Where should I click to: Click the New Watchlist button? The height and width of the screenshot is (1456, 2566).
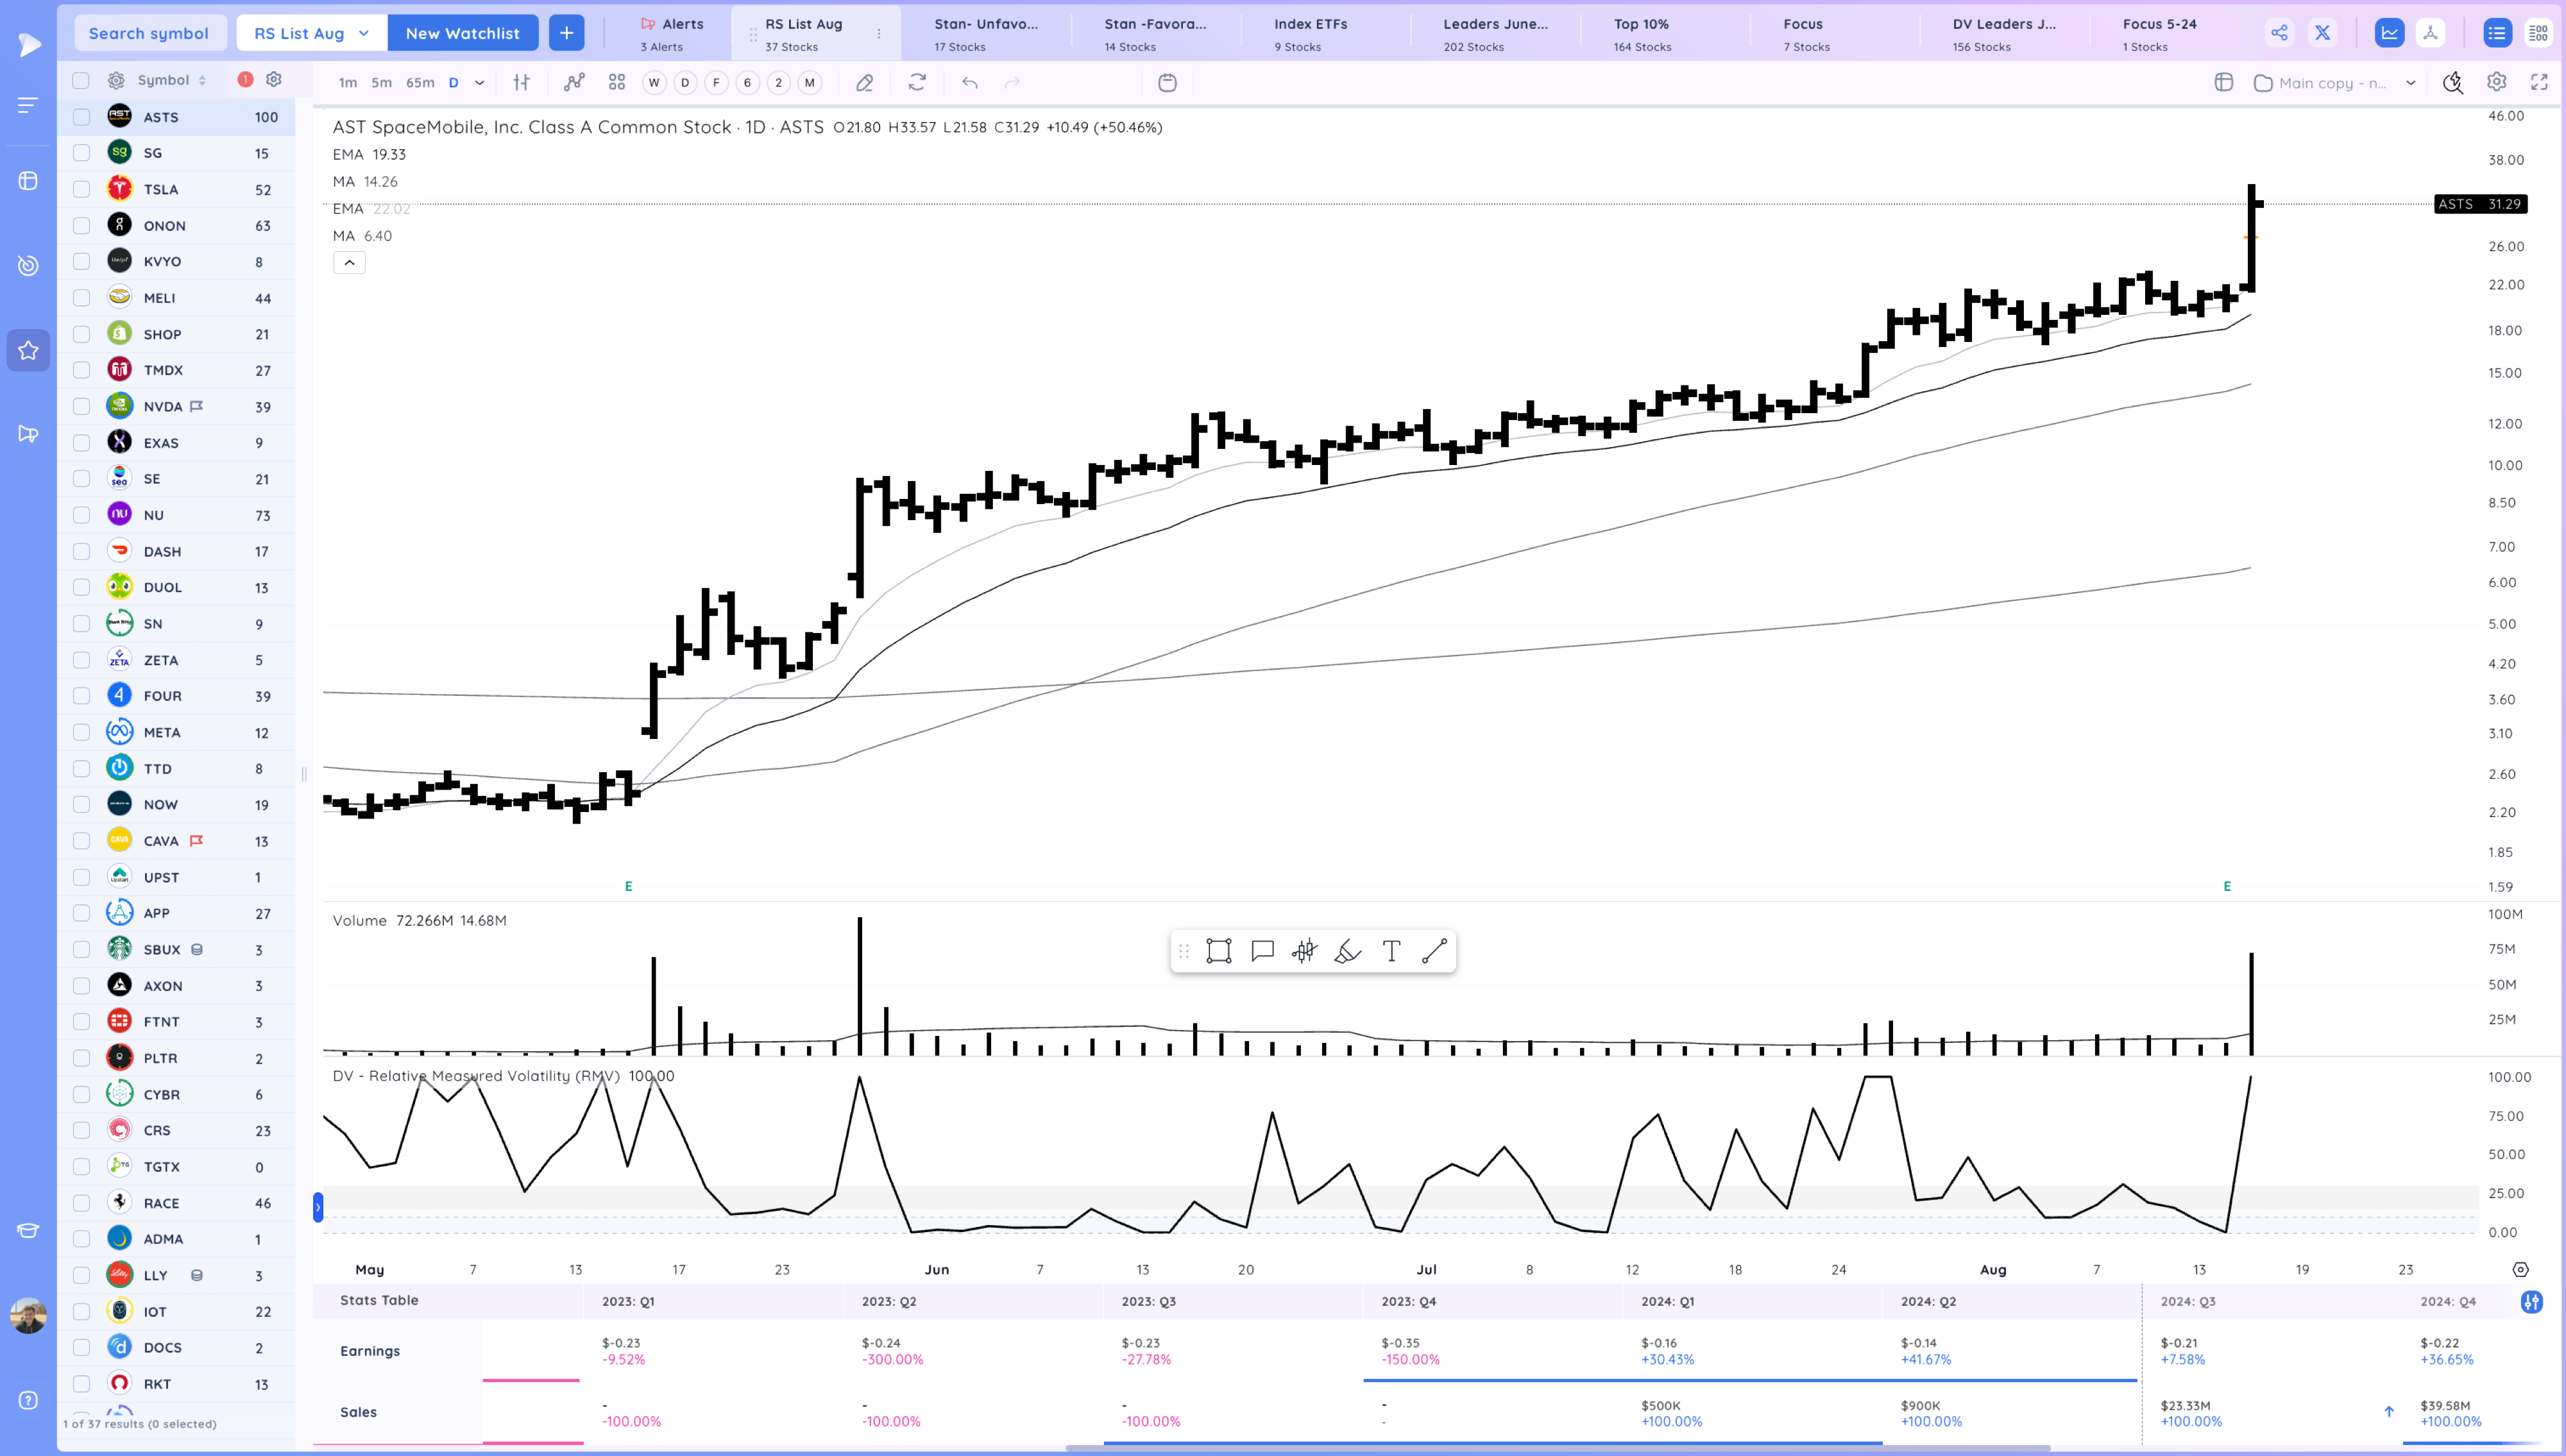pyautogui.click(x=463, y=32)
